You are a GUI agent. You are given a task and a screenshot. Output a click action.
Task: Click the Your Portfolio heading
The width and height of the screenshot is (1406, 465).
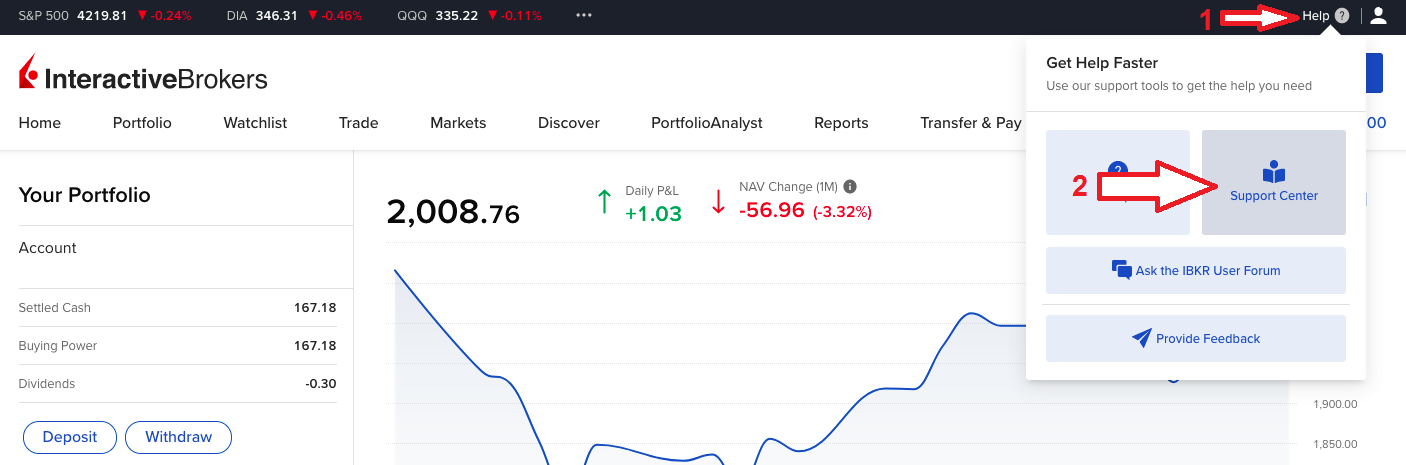tap(84, 195)
